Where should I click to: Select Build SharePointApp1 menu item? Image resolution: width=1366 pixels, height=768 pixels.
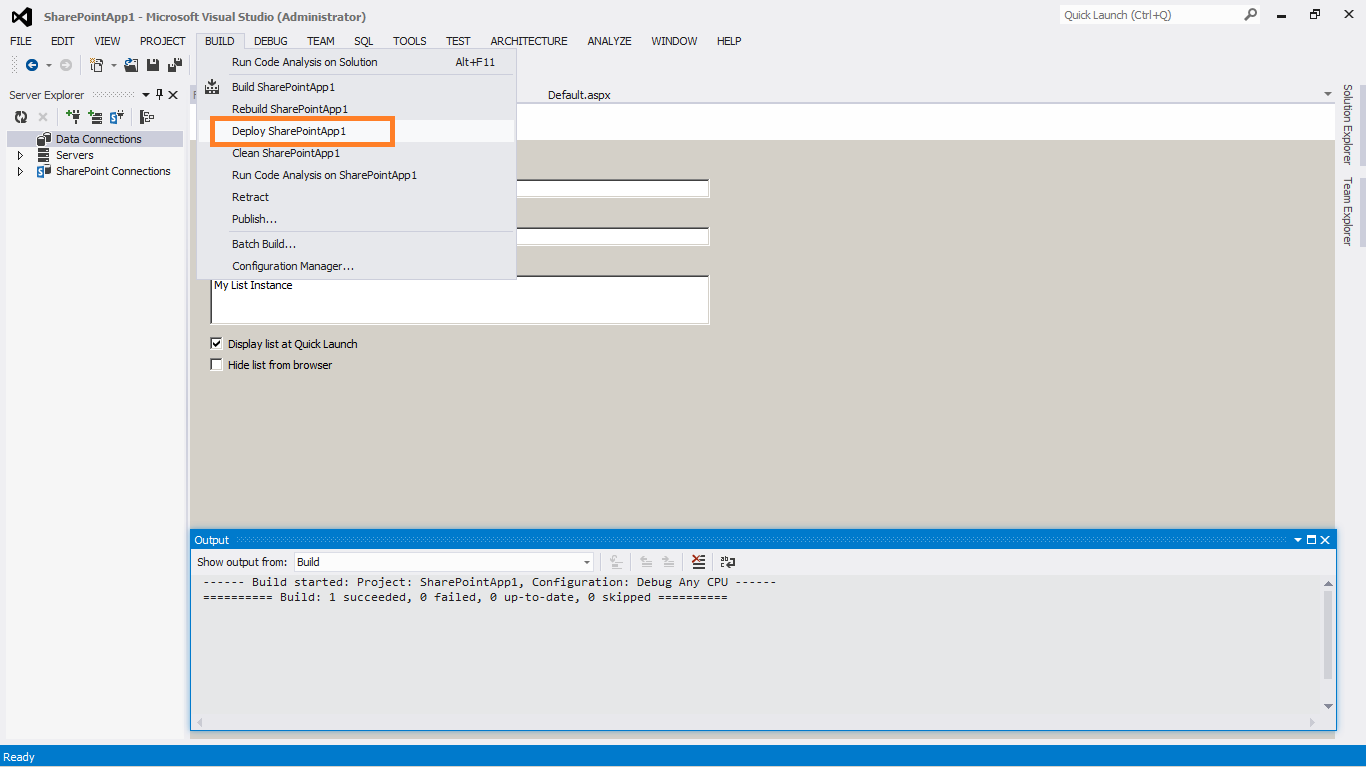[x=356, y=87]
